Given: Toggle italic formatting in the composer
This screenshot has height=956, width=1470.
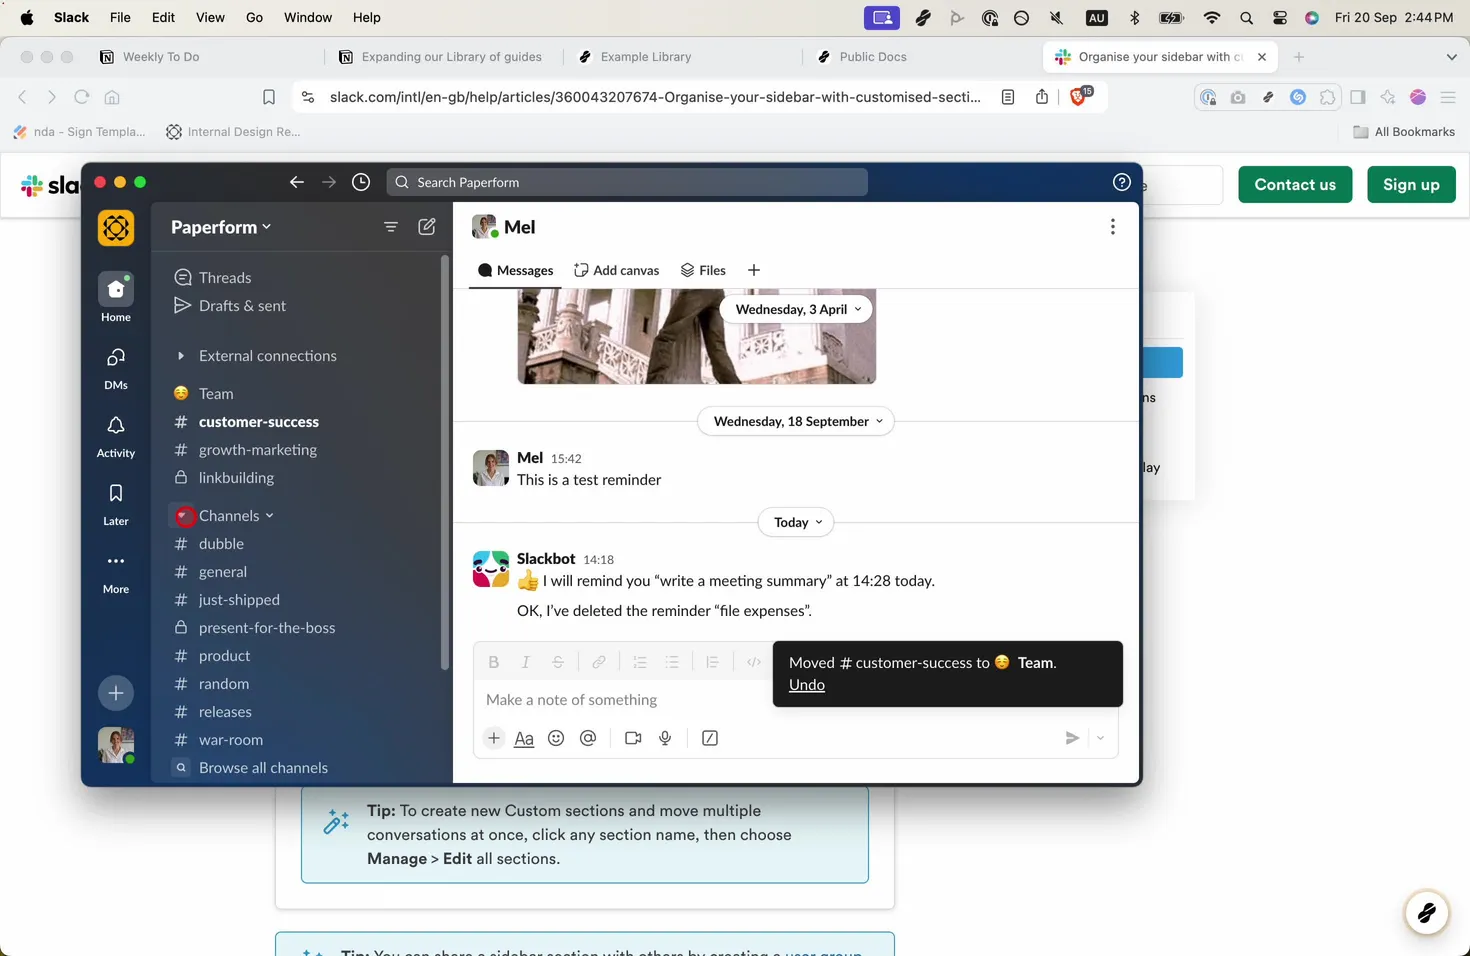Looking at the screenshot, I should pyautogui.click(x=525, y=661).
